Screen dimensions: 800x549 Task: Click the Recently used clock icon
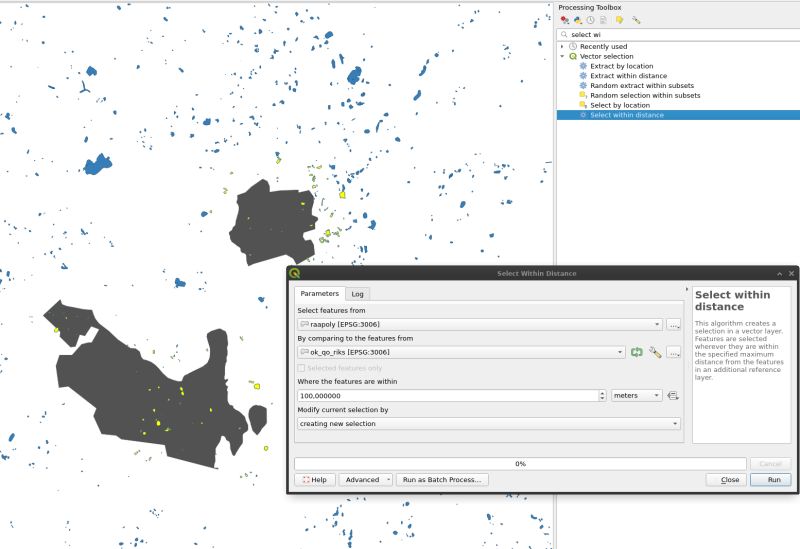573,46
